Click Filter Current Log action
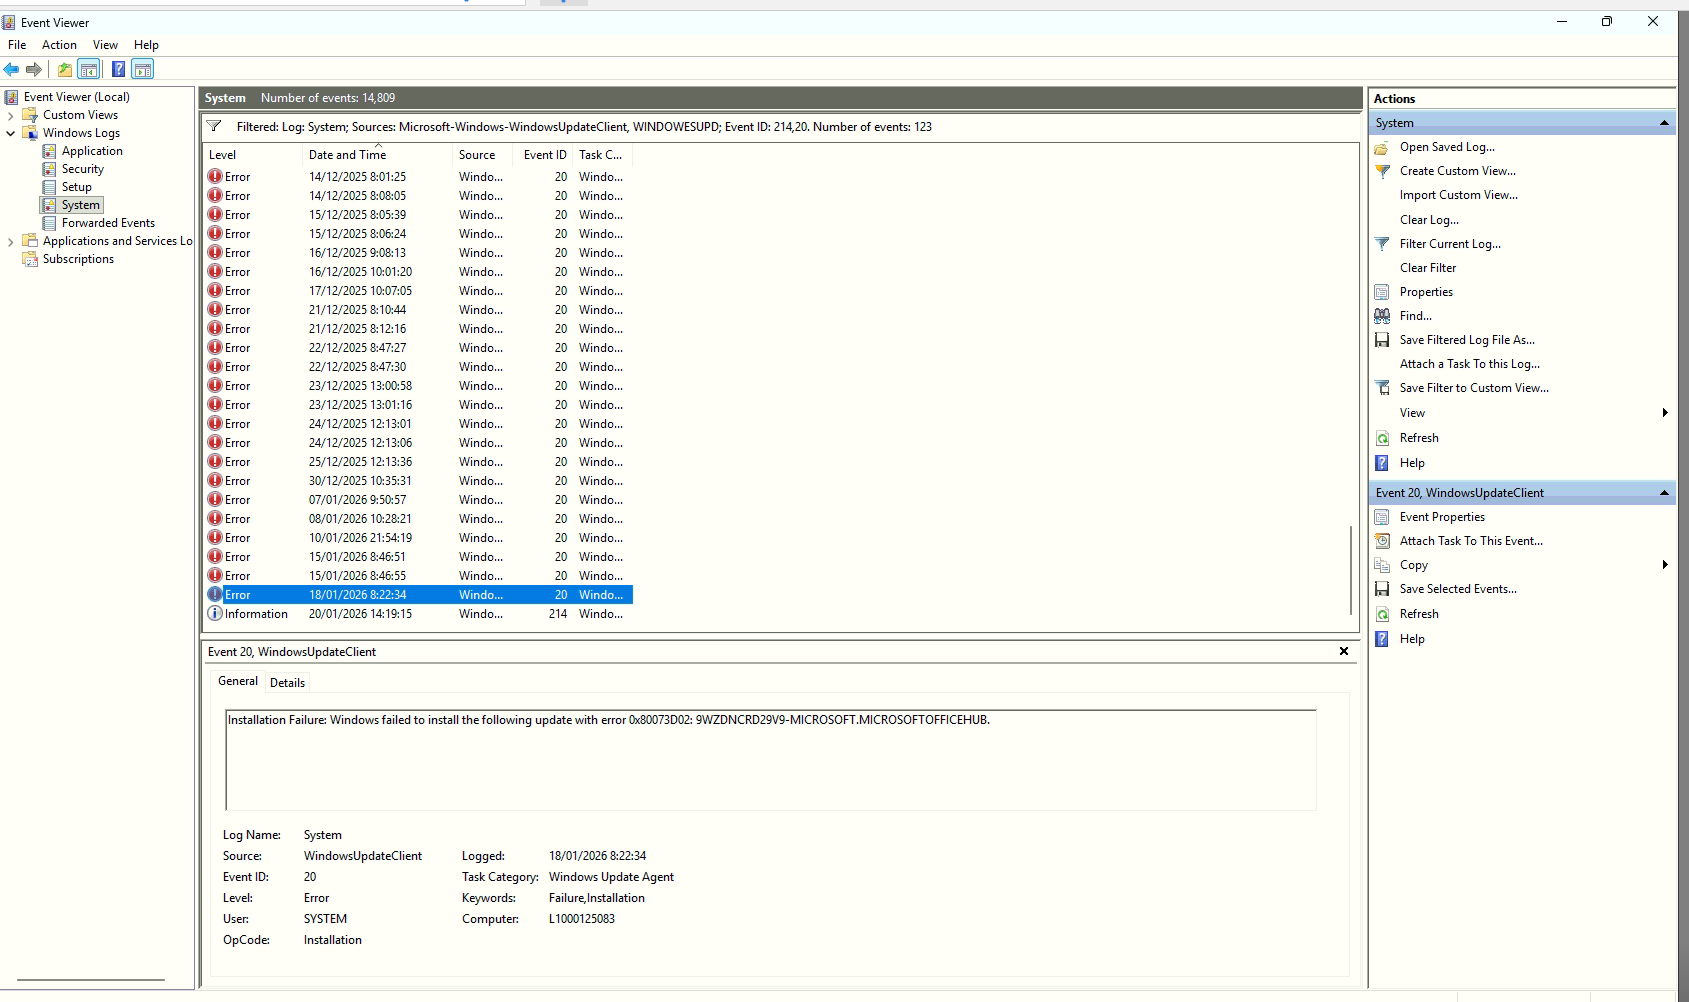Image resolution: width=1689 pixels, height=1002 pixels. point(1449,244)
